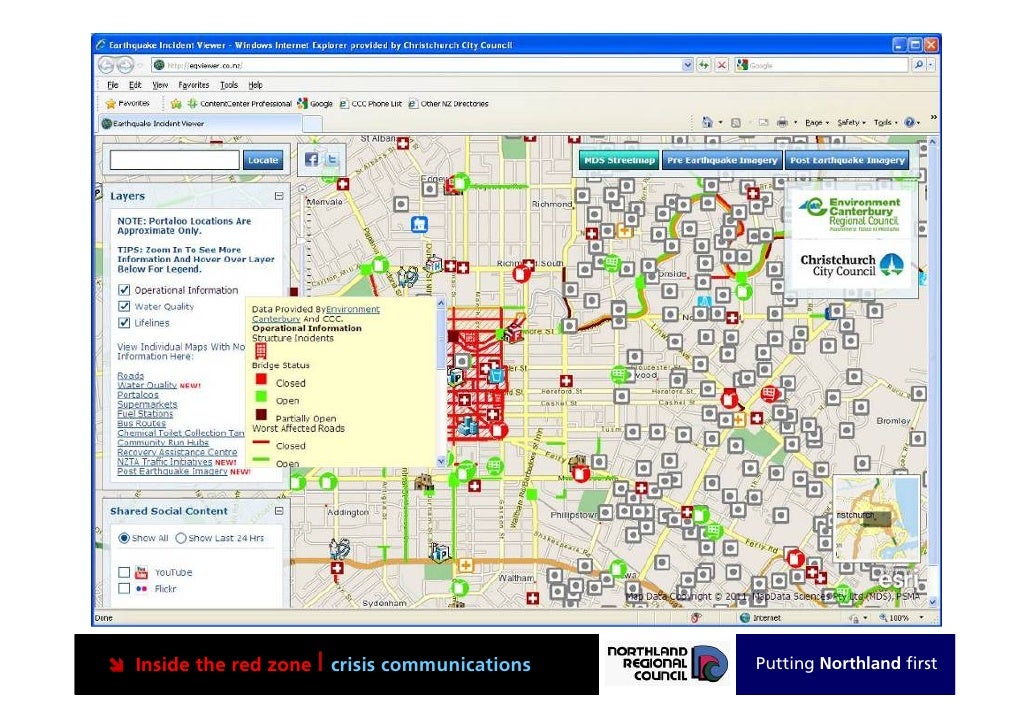The width and height of the screenshot is (1030, 728).
Task: Open the Supermarkets map link
Action: tap(147, 404)
